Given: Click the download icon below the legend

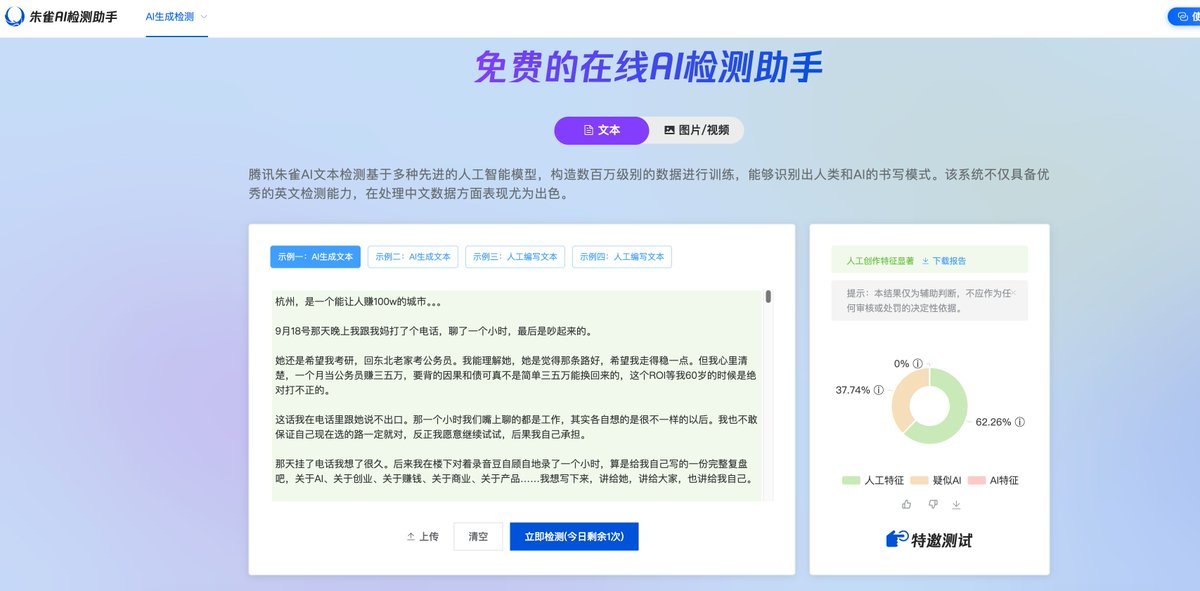Looking at the screenshot, I should (x=956, y=504).
